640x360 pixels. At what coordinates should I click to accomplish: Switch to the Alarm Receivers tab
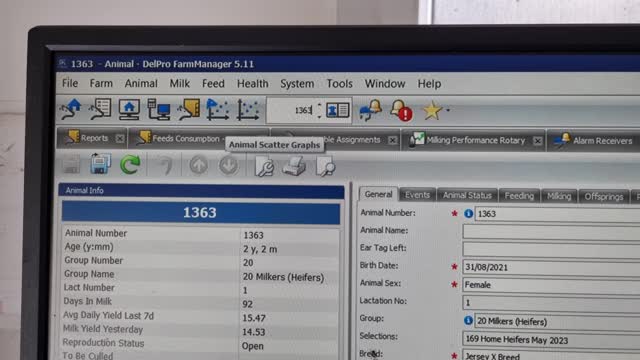(x=594, y=140)
